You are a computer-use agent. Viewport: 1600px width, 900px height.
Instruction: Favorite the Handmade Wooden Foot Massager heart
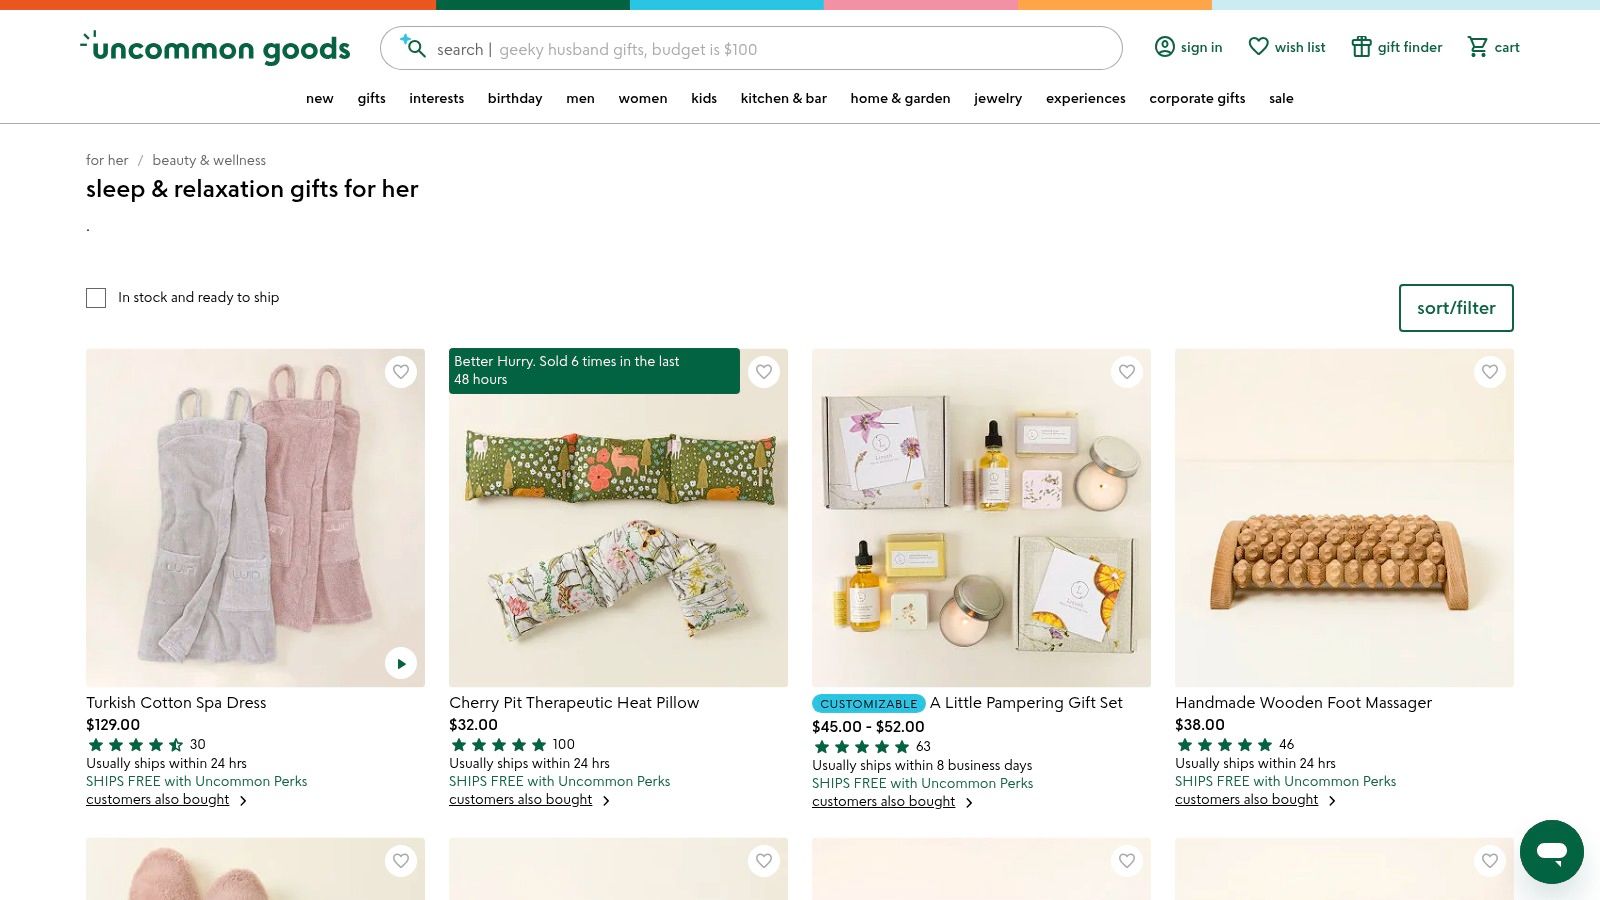click(1490, 372)
